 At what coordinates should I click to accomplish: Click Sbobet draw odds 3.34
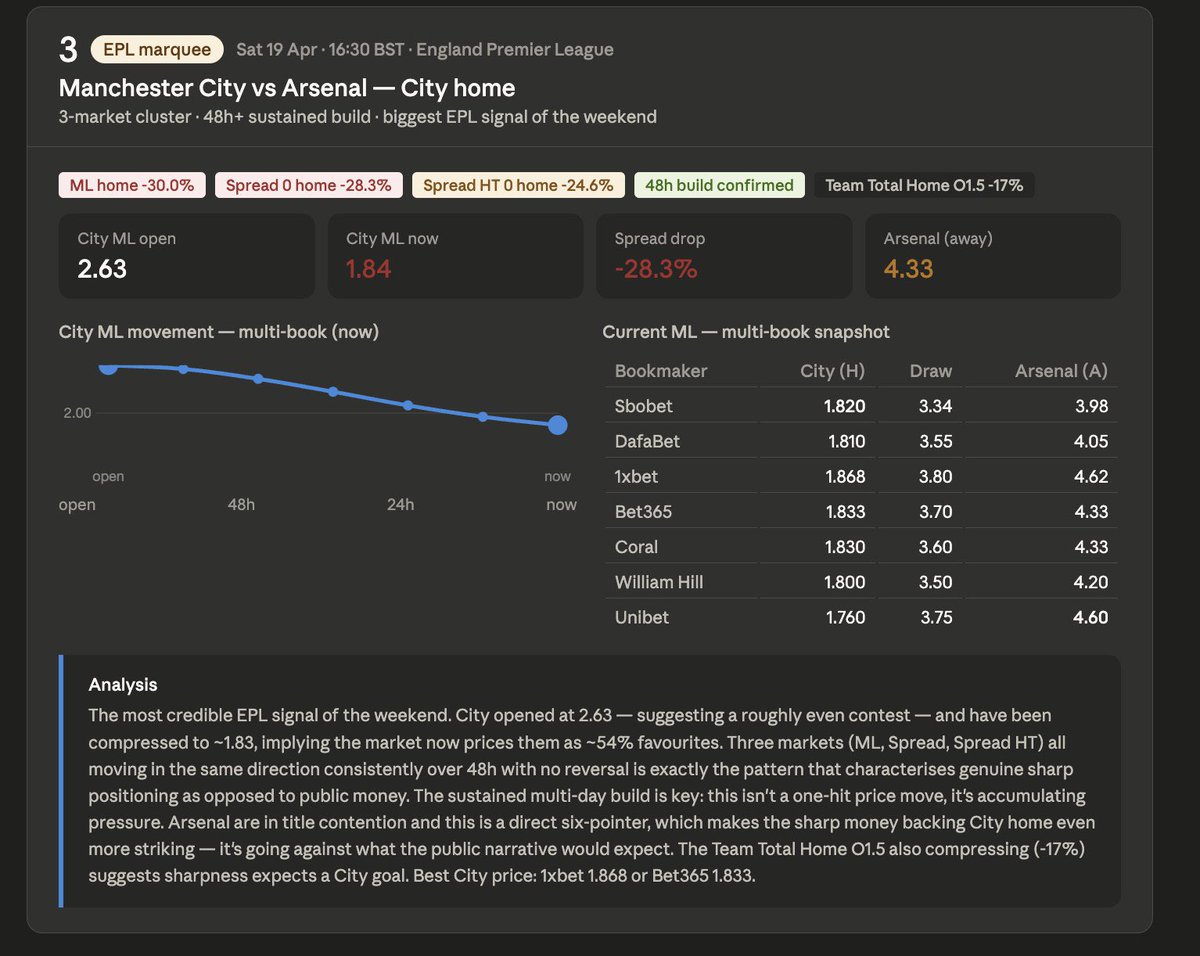[936, 406]
